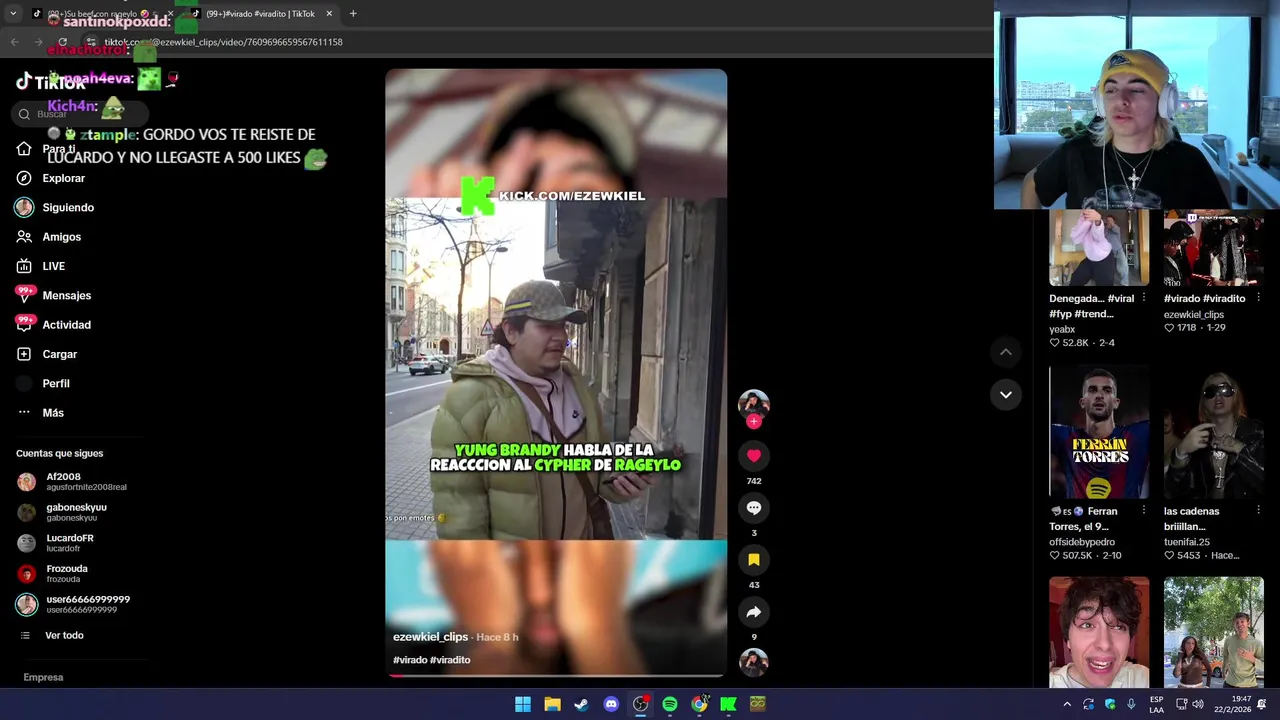Open Denegada #viral video thumbnail
1280x720 pixels.
click(x=1099, y=247)
